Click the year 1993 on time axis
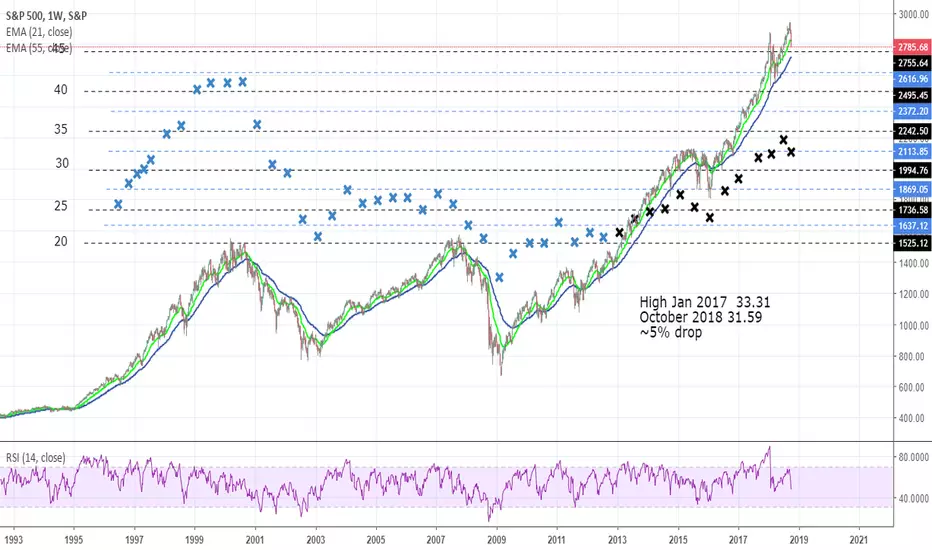The width and height of the screenshot is (932, 550). tap(13, 540)
